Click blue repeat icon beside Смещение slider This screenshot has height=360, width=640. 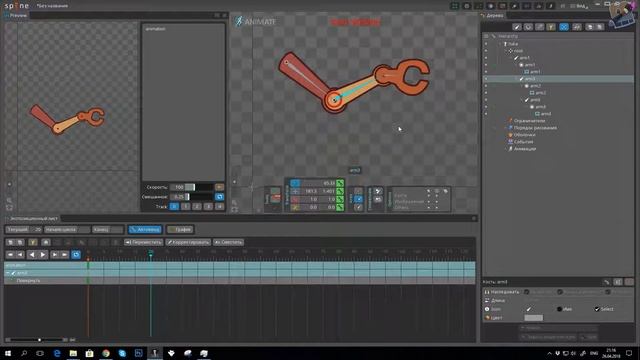[219, 197]
